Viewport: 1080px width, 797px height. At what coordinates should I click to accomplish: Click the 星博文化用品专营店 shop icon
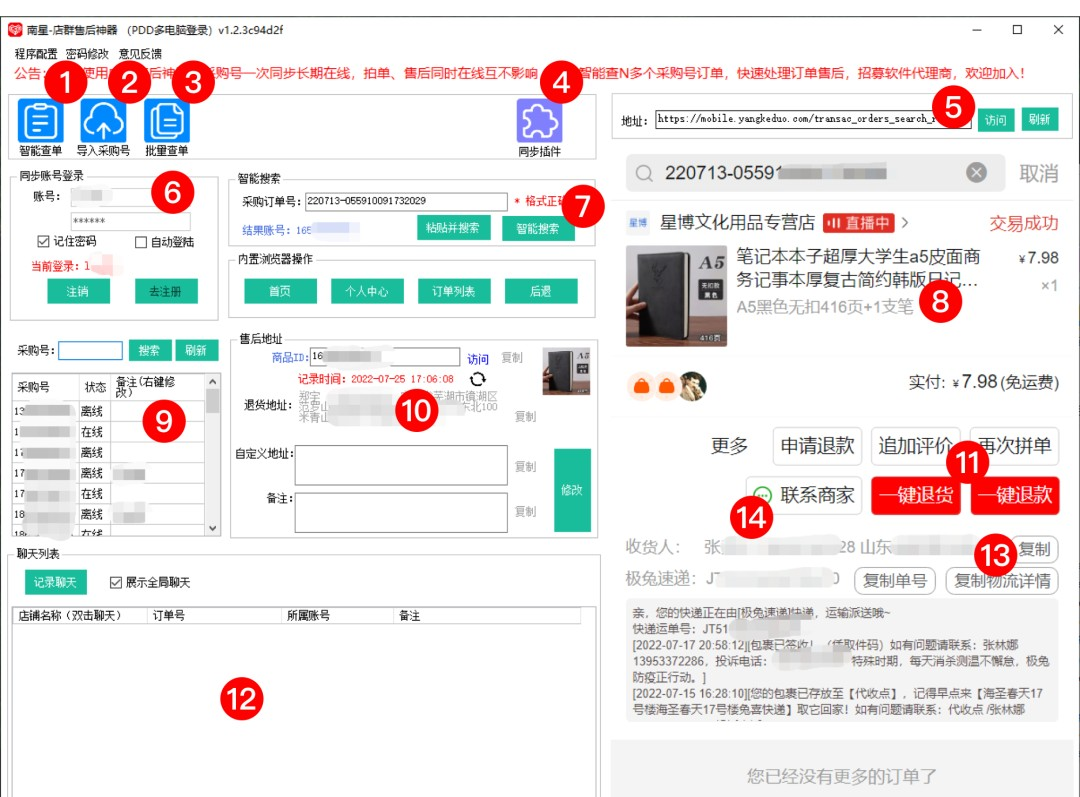(x=638, y=223)
